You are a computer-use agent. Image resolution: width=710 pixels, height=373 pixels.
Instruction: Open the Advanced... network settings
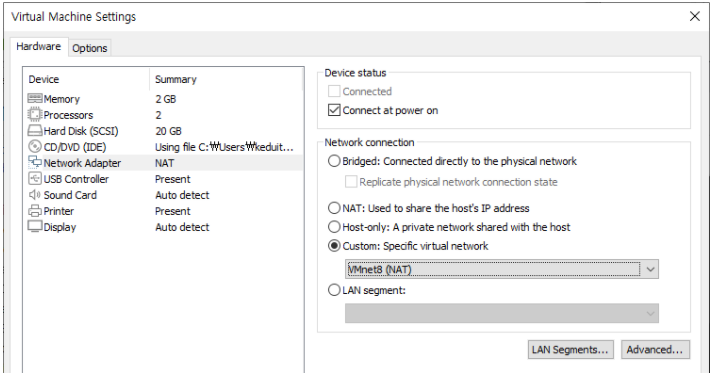tap(655, 349)
